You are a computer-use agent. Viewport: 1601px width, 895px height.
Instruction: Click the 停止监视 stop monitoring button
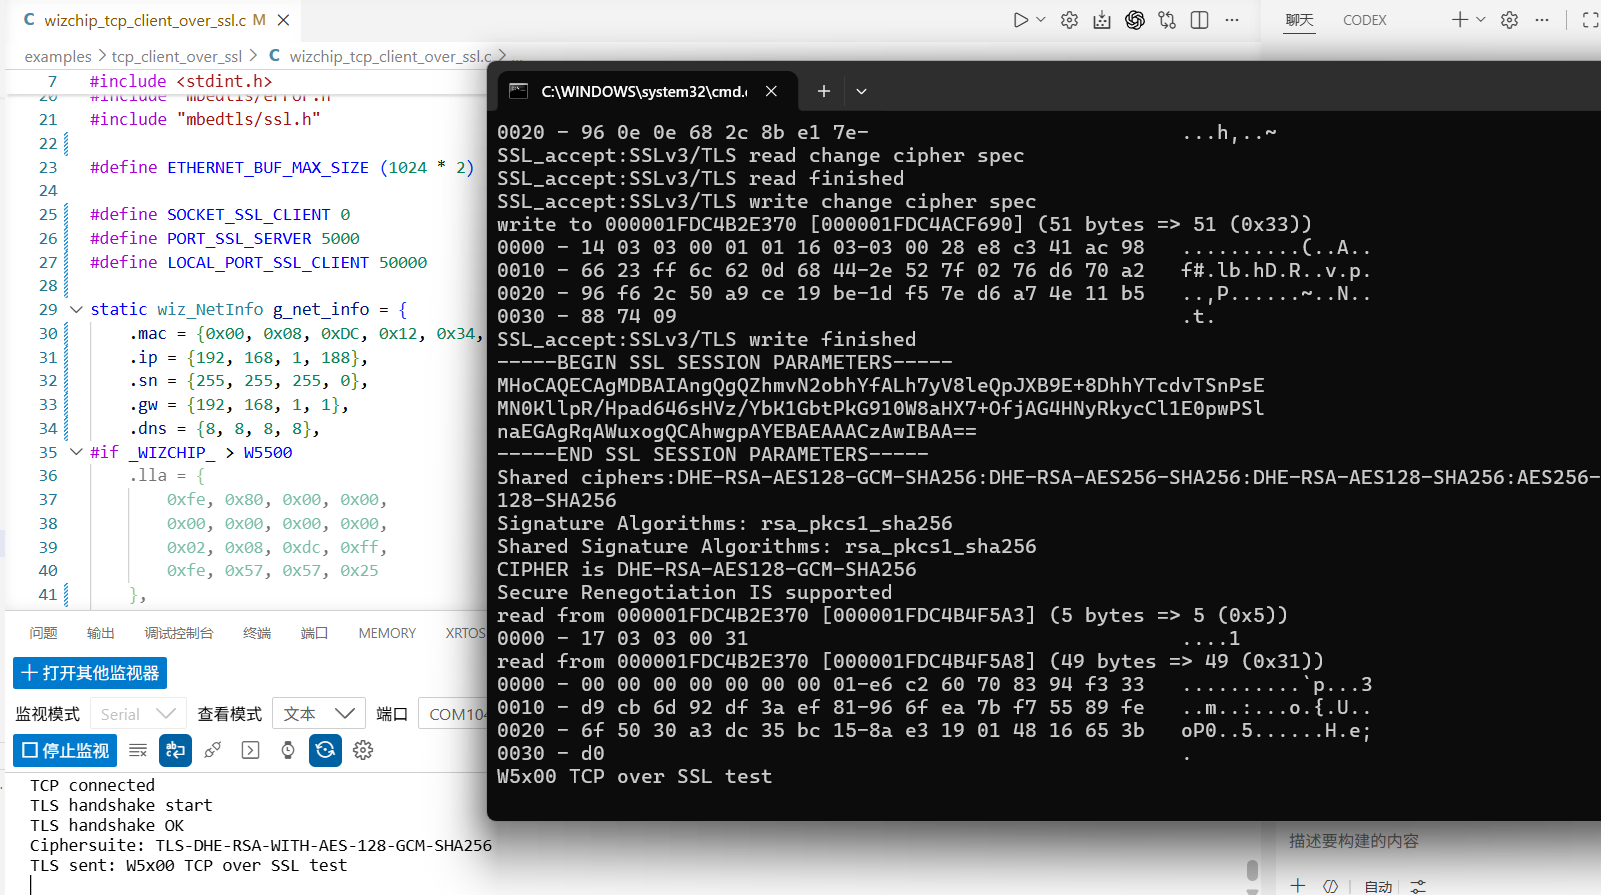tap(65, 751)
